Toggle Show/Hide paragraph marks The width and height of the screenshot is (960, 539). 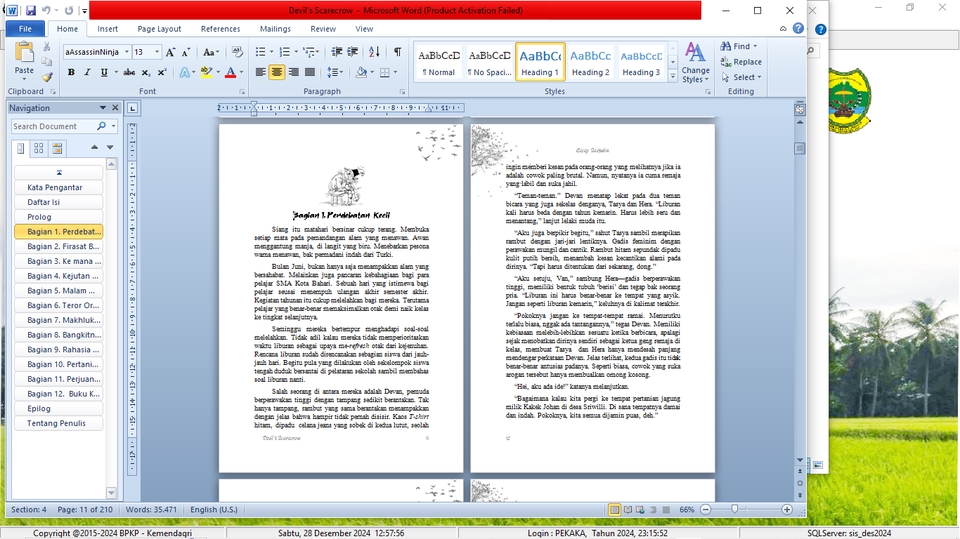coord(397,53)
